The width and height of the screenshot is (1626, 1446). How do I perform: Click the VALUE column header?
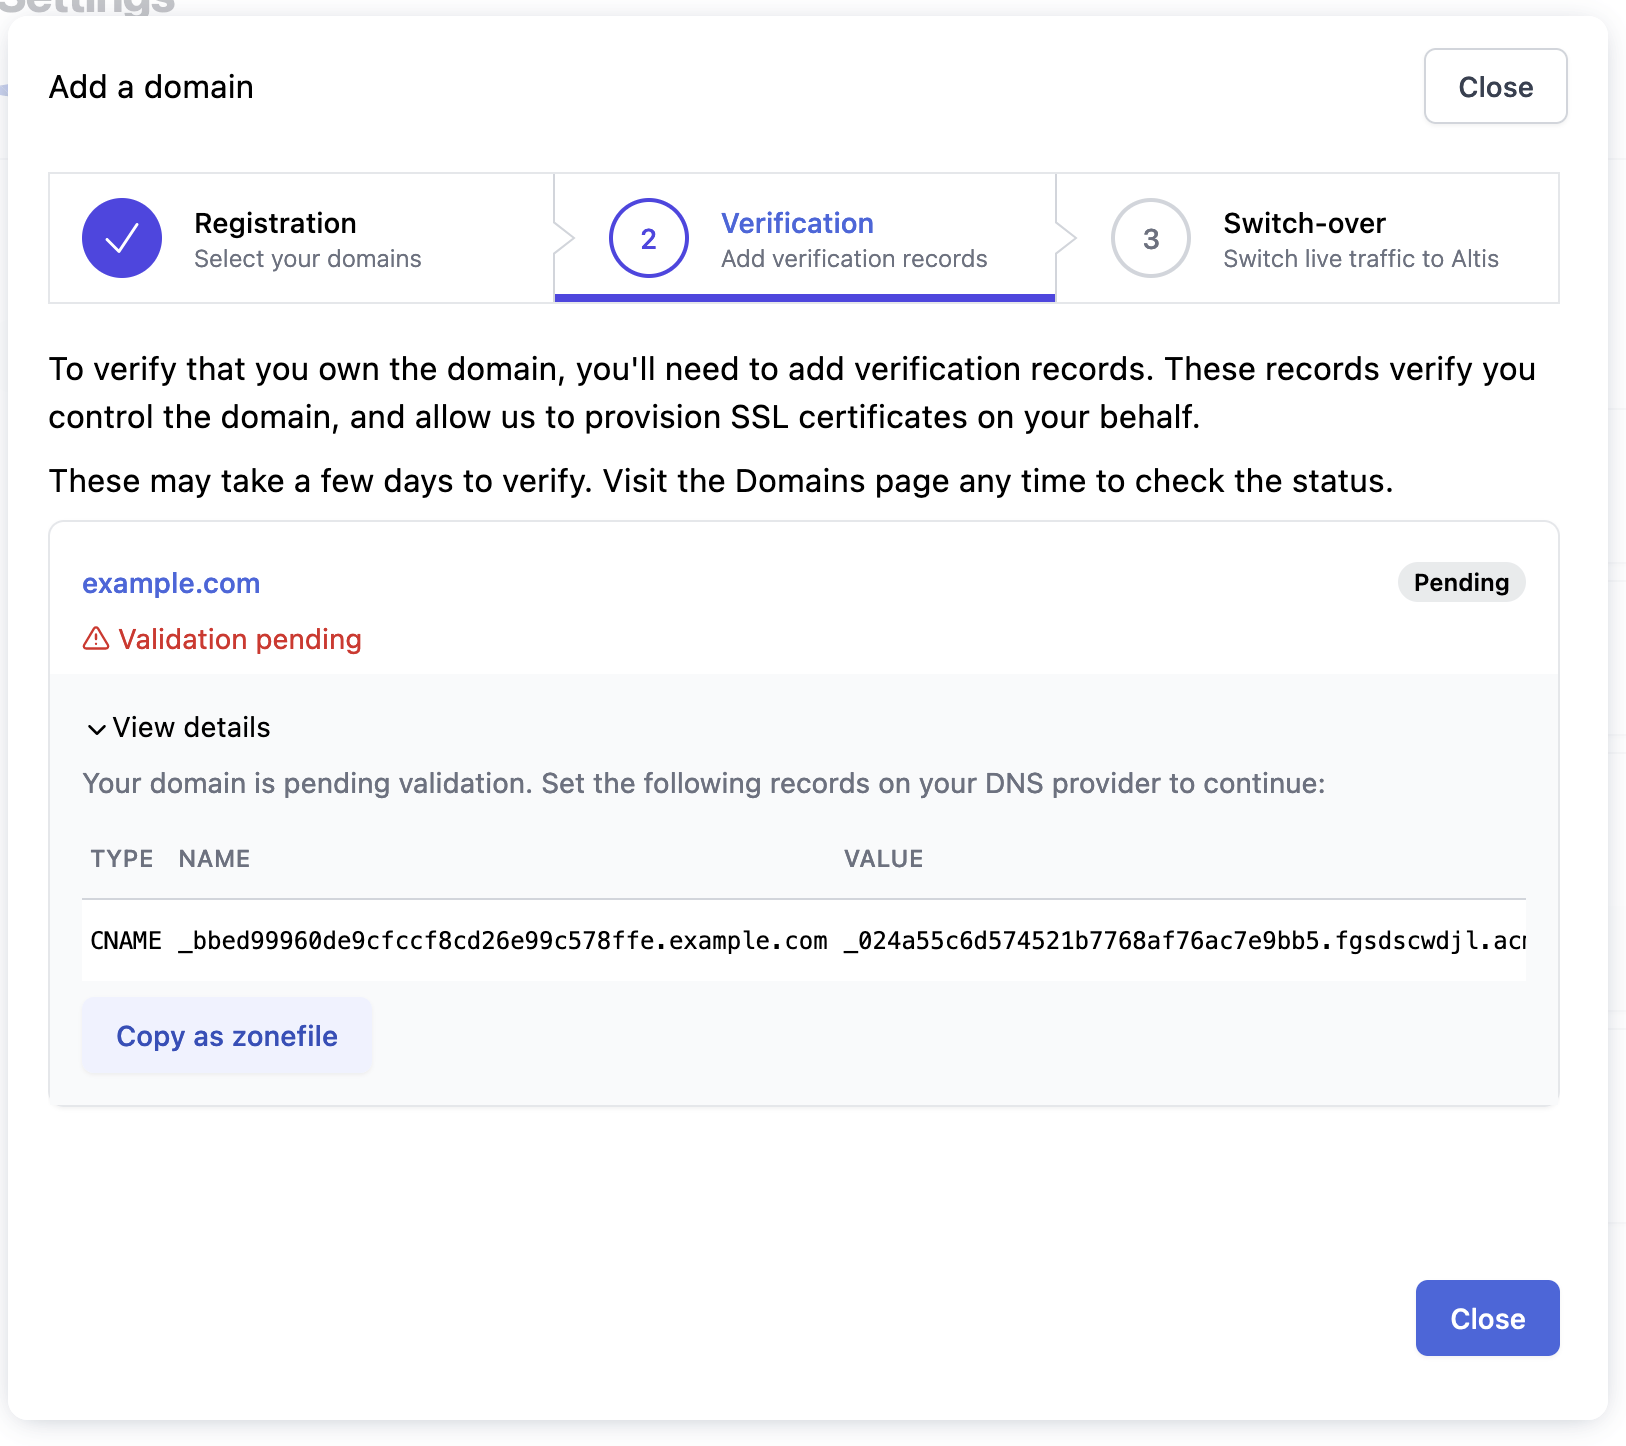(x=884, y=858)
